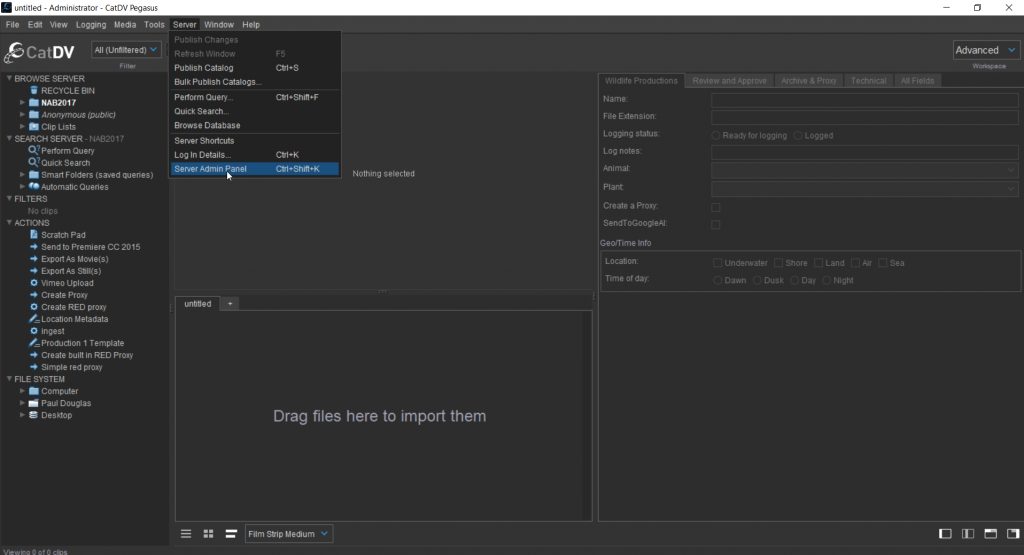Click the Smart Folders folder icon

(34, 175)
